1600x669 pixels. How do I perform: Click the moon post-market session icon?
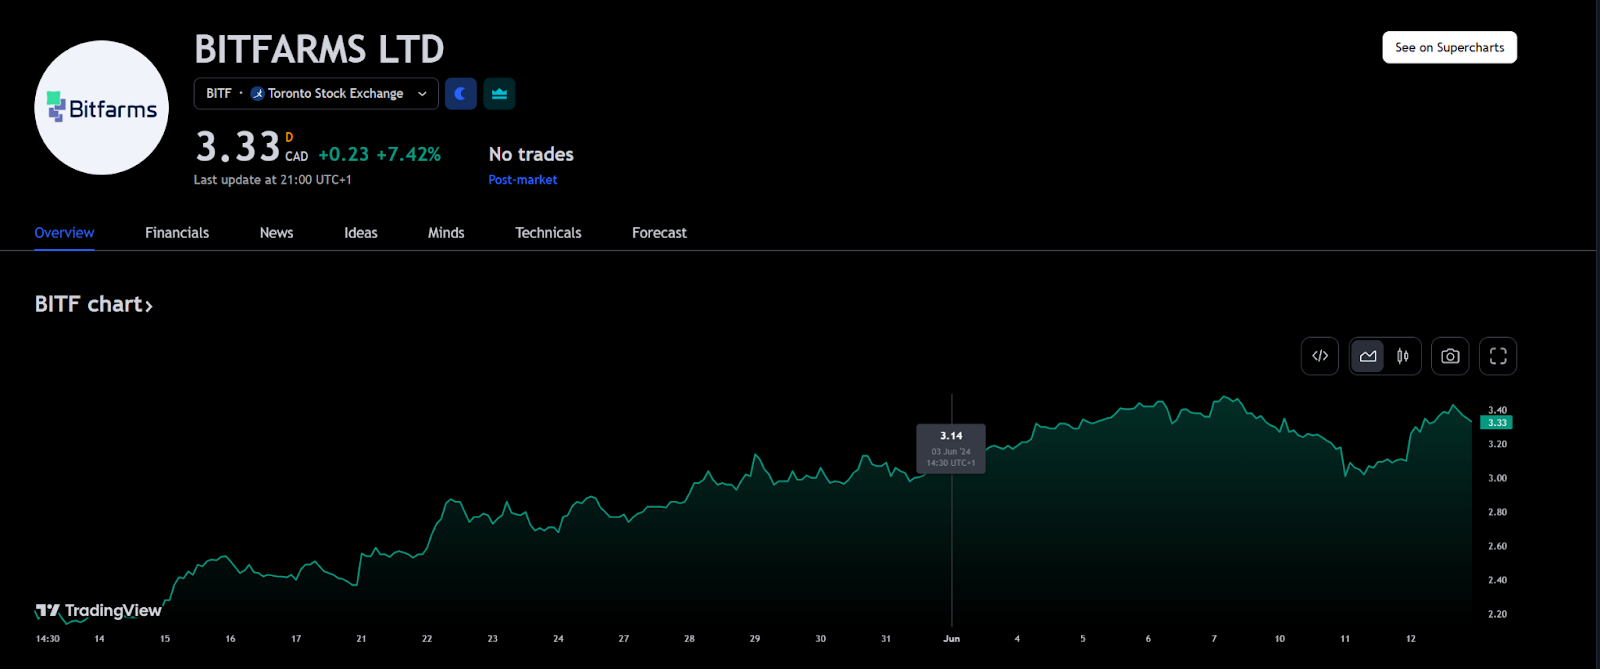460,93
